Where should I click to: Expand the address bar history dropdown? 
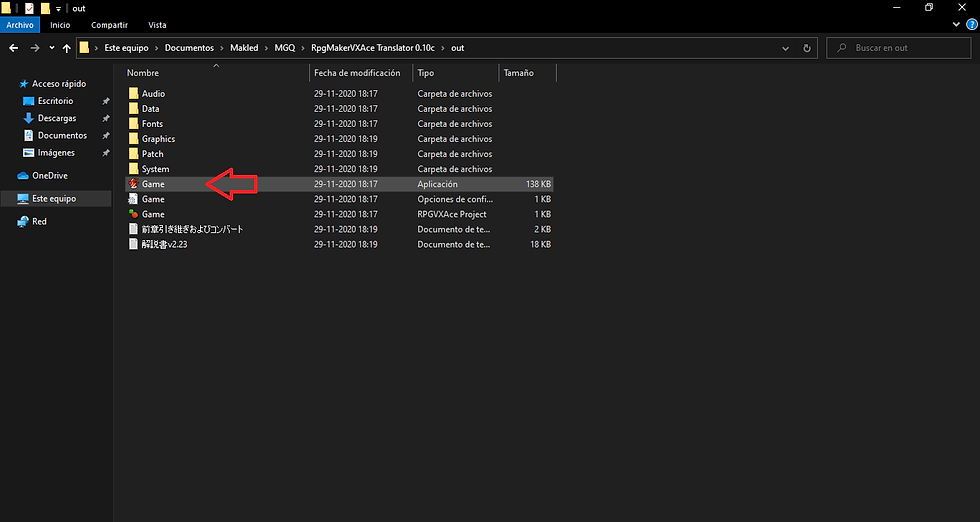pos(786,48)
